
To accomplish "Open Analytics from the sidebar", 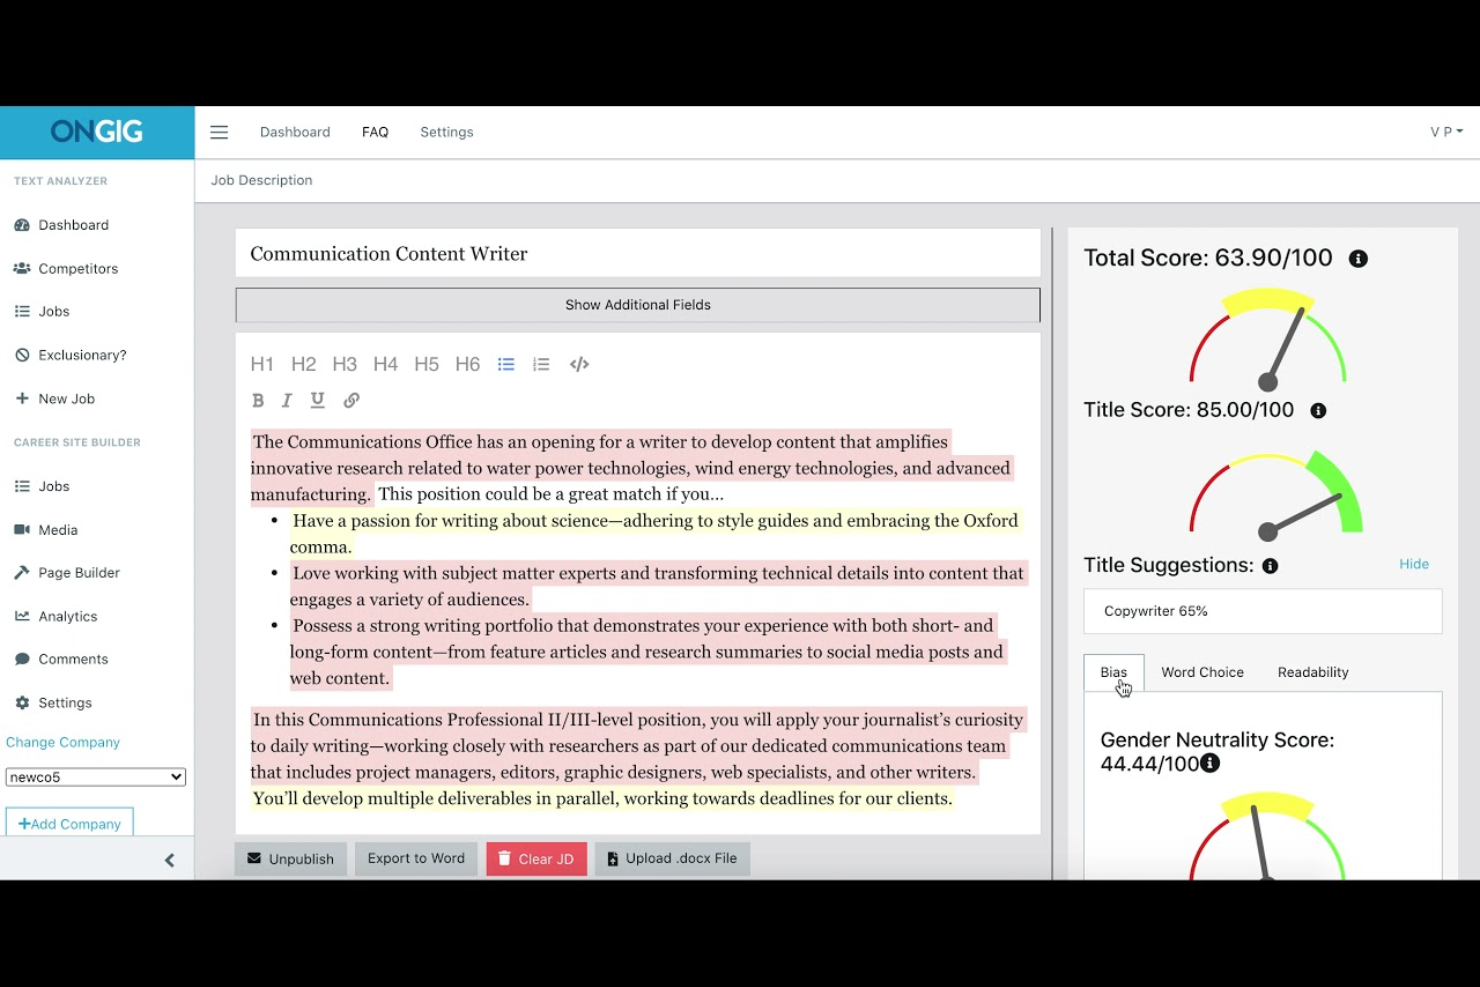I will pyautogui.click(x=67, y=616).
